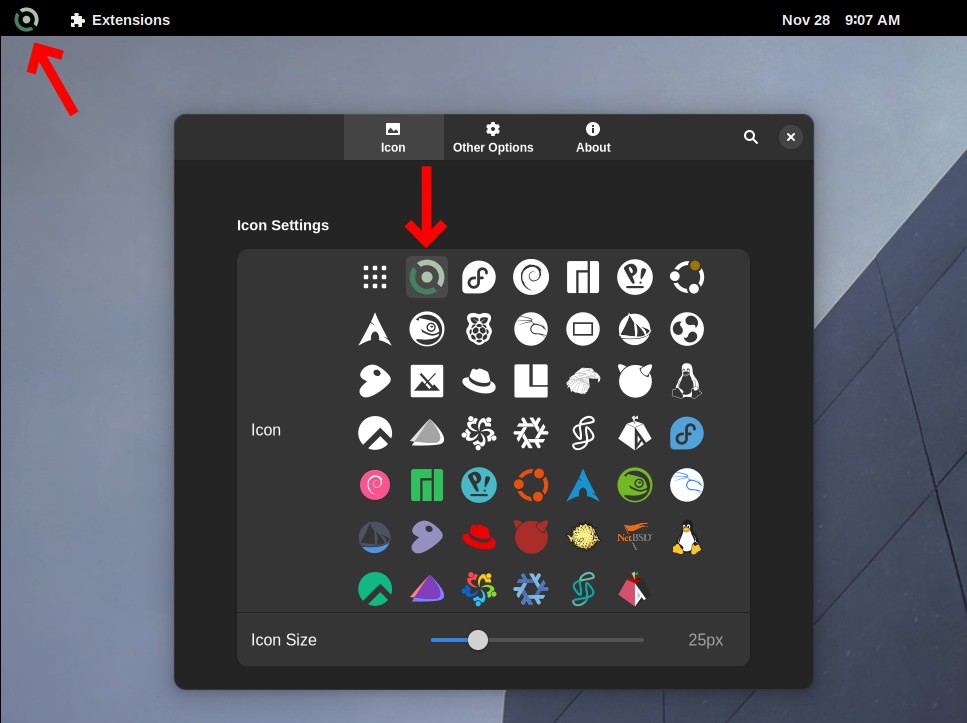The height and width of the screenshot is (723, 967).
Task: Select the blue NixOS snowflake logo
Action: click(531, 589)
